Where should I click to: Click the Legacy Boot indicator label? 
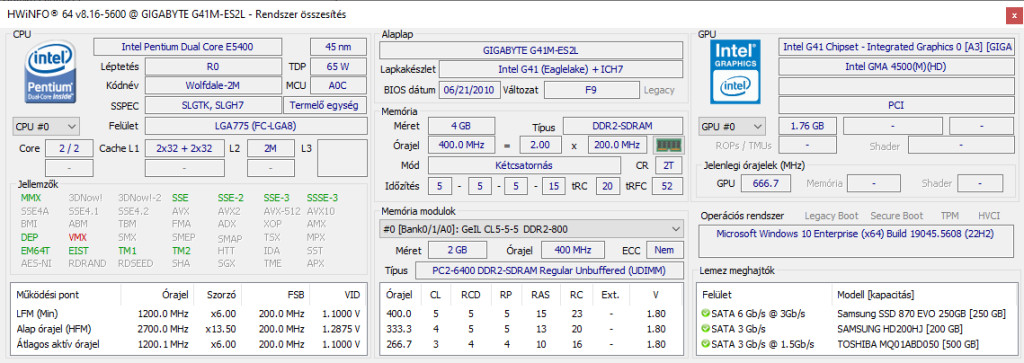coord(831,215)
